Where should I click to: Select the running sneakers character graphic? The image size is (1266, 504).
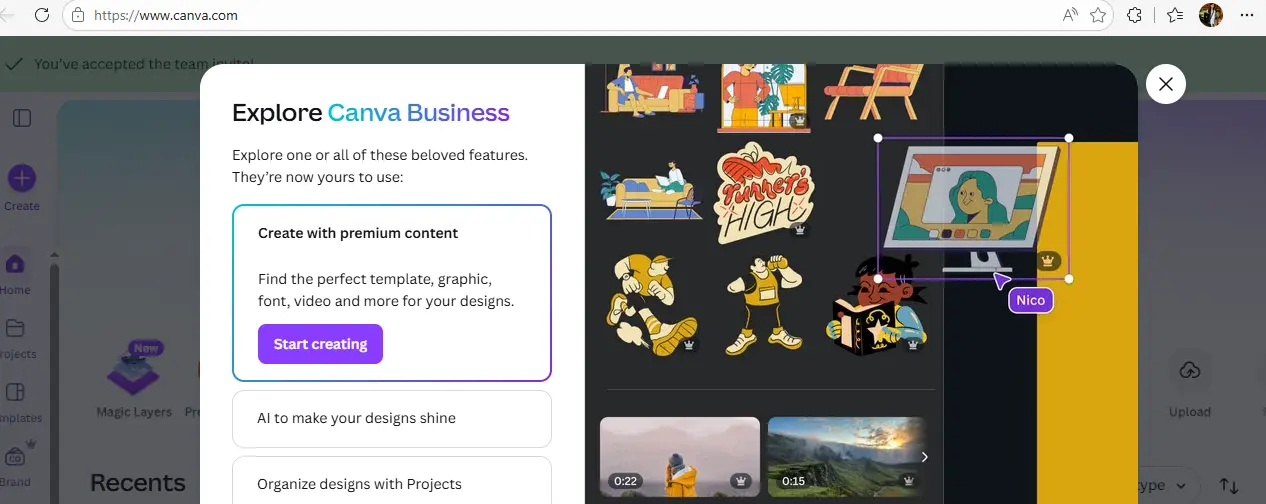click(x=650, y=304)
